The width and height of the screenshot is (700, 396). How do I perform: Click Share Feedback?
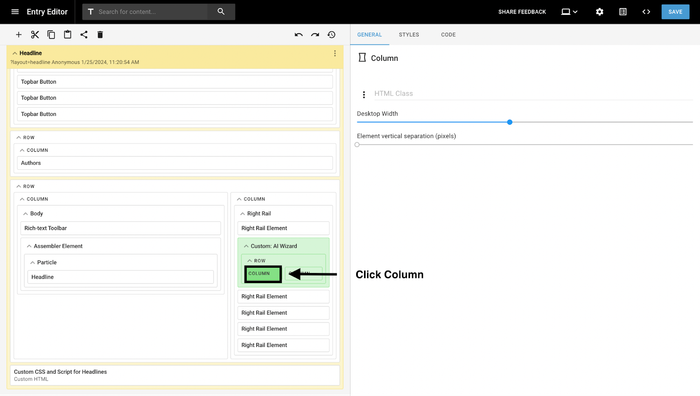click(x=522, y=12)
